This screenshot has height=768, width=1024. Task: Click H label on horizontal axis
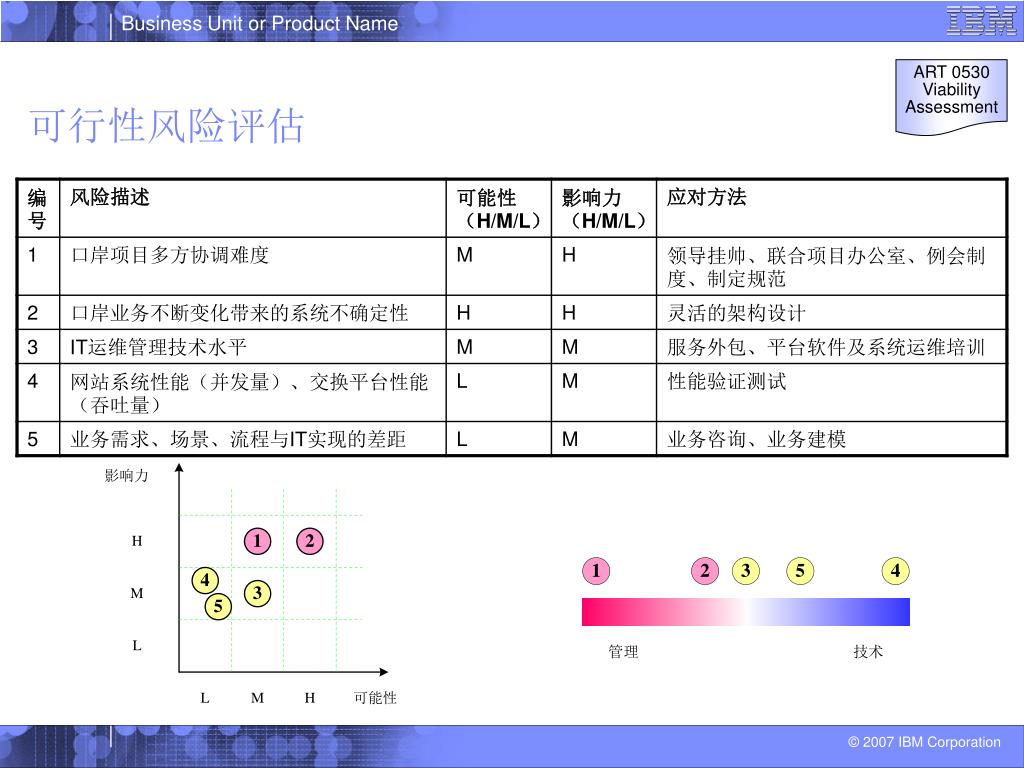(310, 698)
